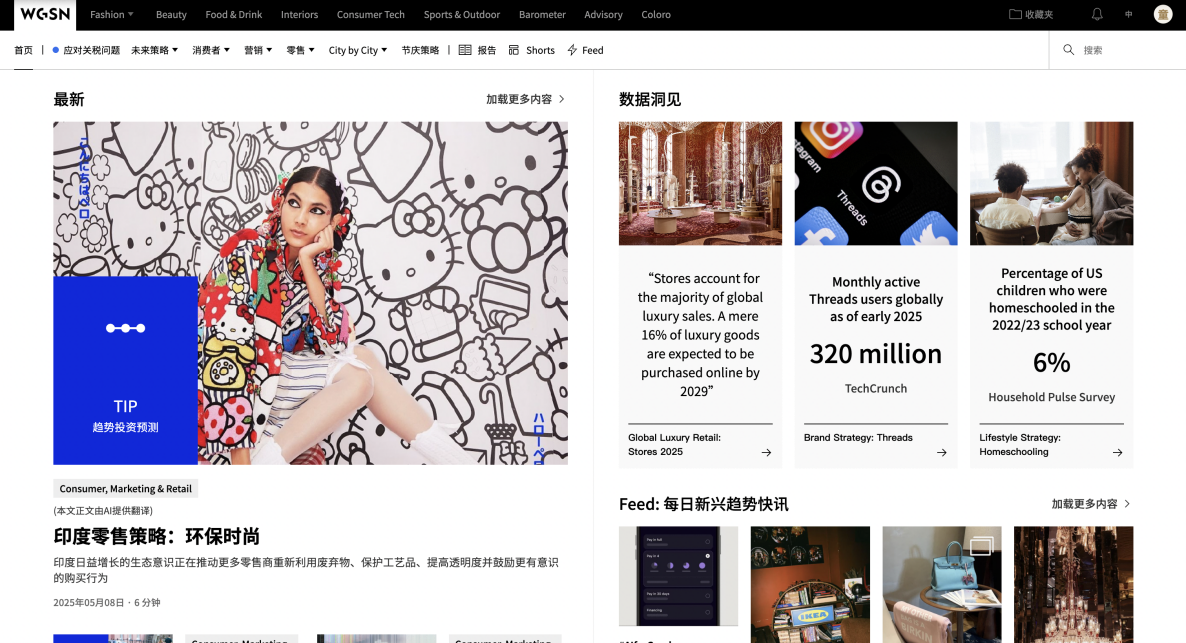Click 加载更多内容 next to 最新
This screenshot has height=643, width=1186.
pyautogui.click(x=525, y=99)
